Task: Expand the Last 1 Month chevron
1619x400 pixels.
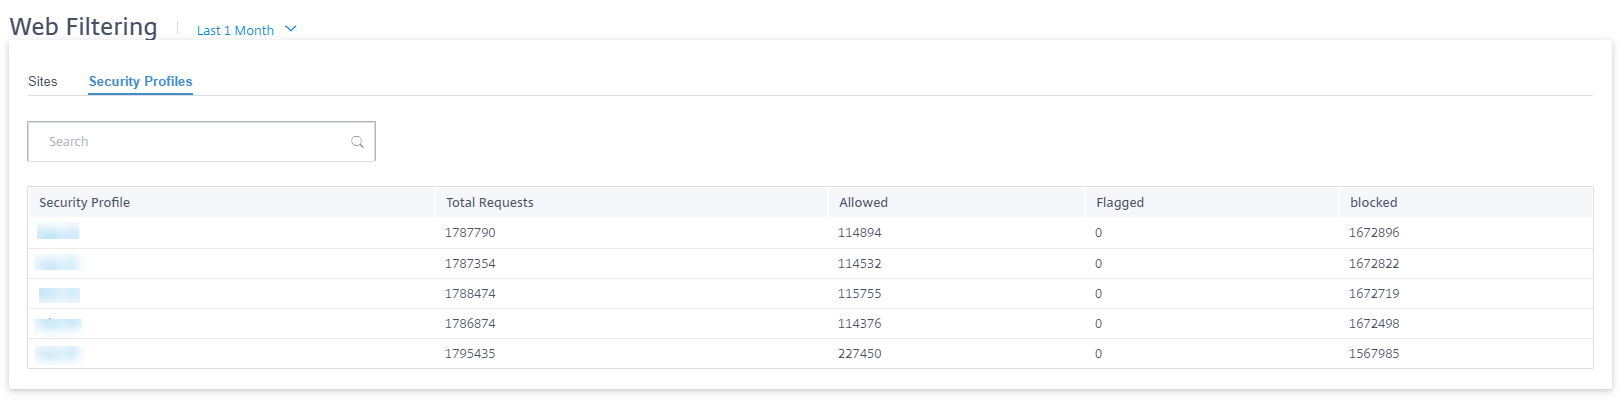Action: click(291, 29)
